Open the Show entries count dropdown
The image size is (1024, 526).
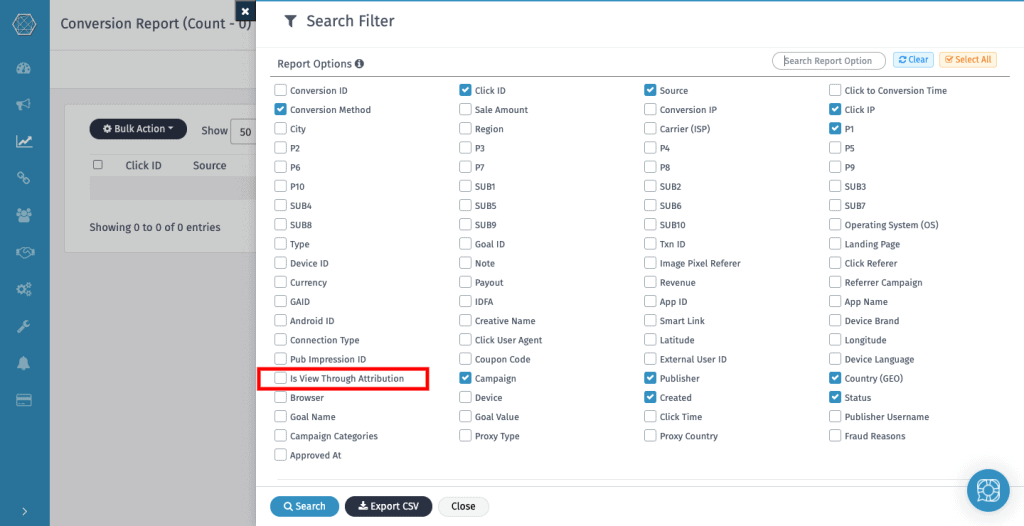(243, 131)
